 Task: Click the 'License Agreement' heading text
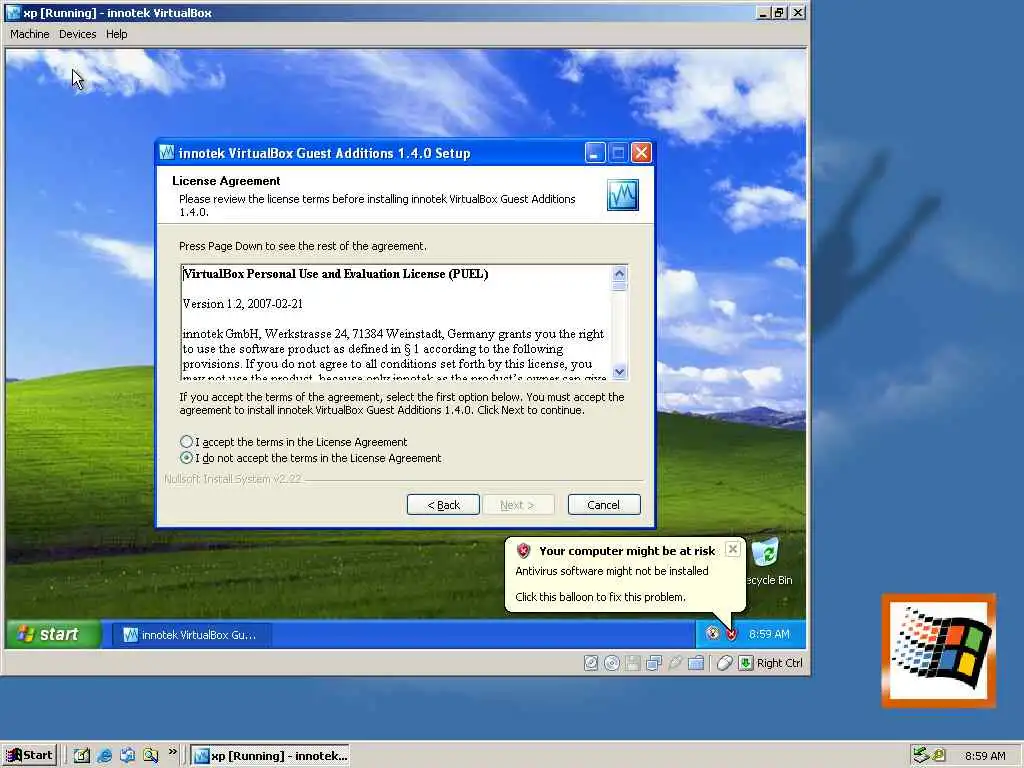[x=226, y=181]
